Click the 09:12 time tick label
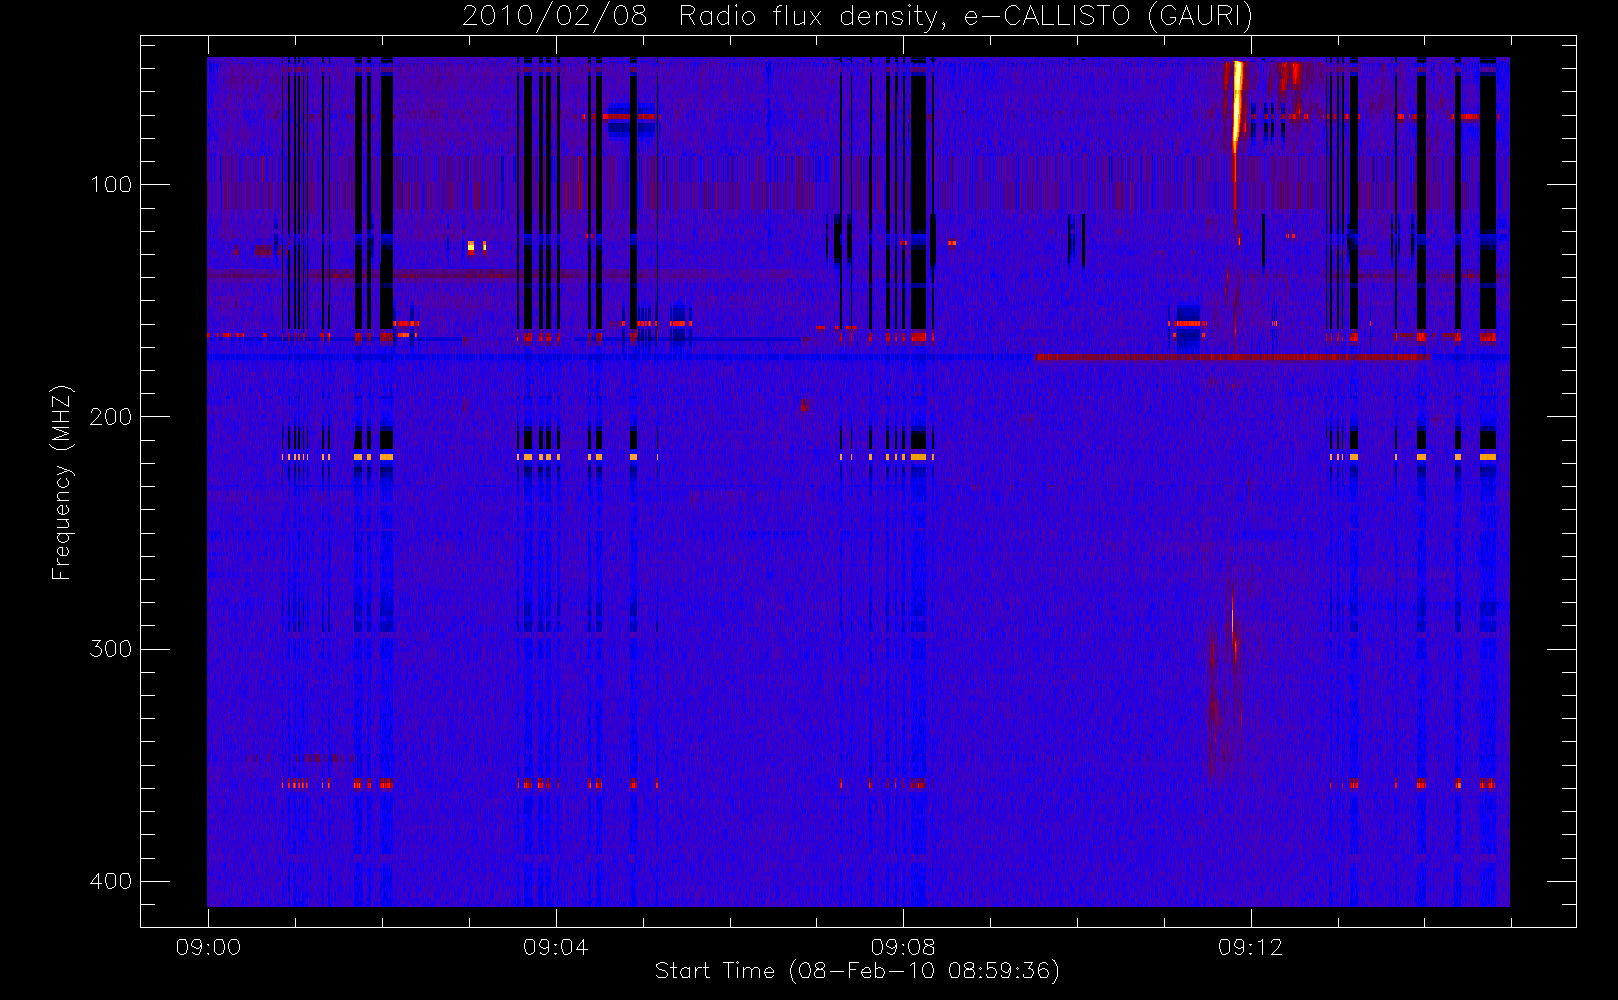The width and height of the screenshot is (1618, 1000). 1250,947
